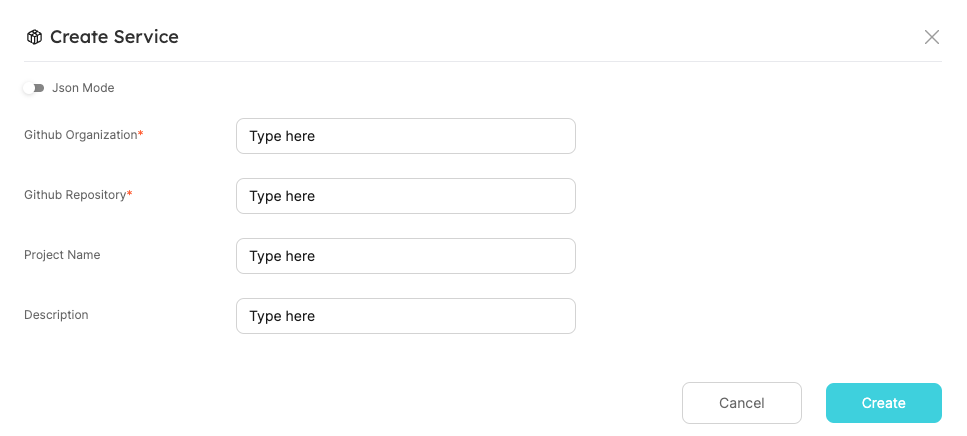Click the Github Organization label
The height and width of the screenshot is (436, 967).
tap(80, 135)
